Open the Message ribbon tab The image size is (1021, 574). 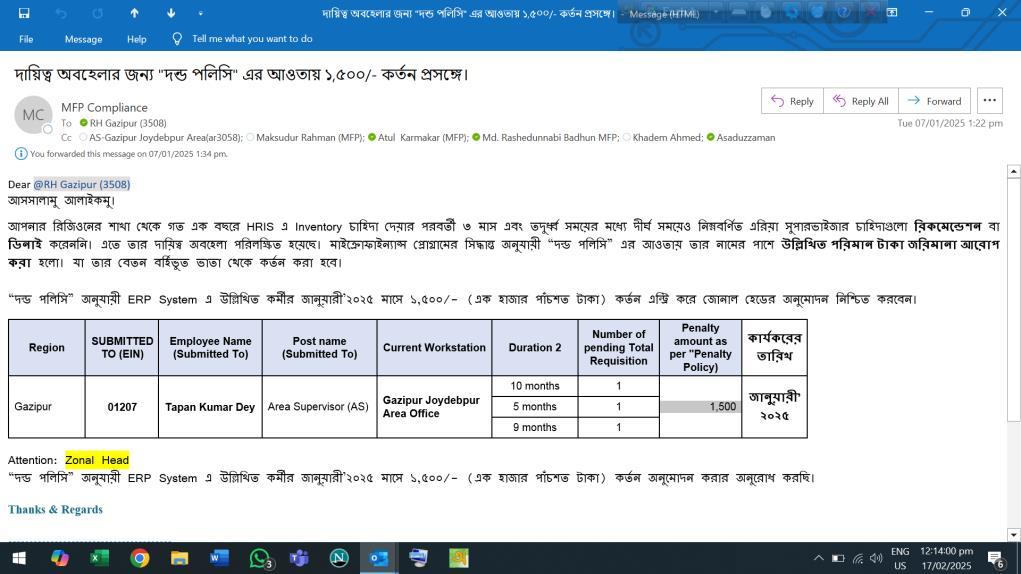[83, 39]
